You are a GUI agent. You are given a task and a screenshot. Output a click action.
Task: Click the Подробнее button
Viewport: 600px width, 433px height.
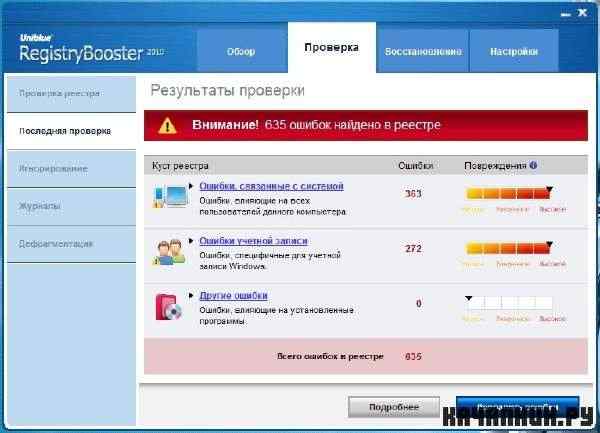point(394,407)
